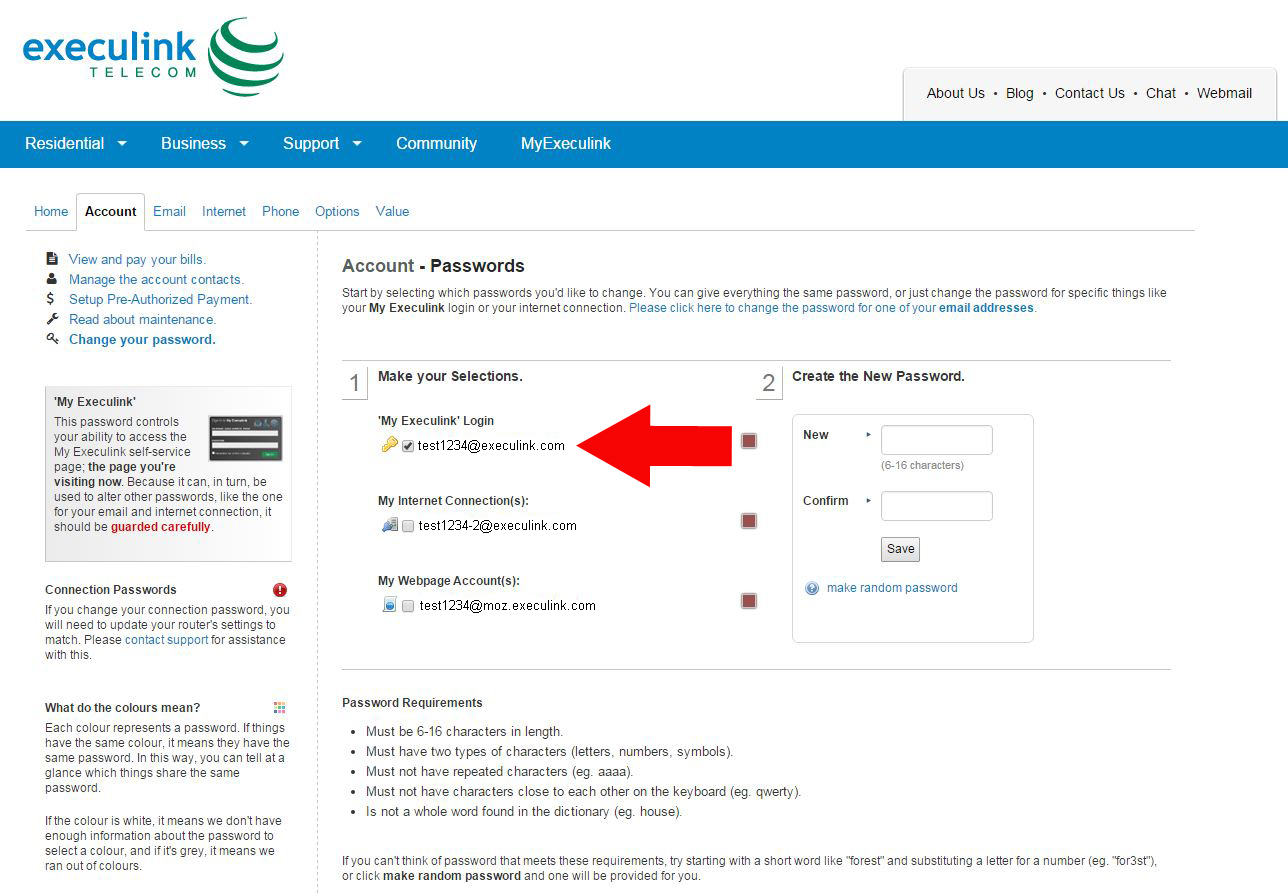Image resolution: width=1288 pixels, height=896 pixels.
Task: Click the 'Must not have repeated characters' requirement
Action: [500, 772]
